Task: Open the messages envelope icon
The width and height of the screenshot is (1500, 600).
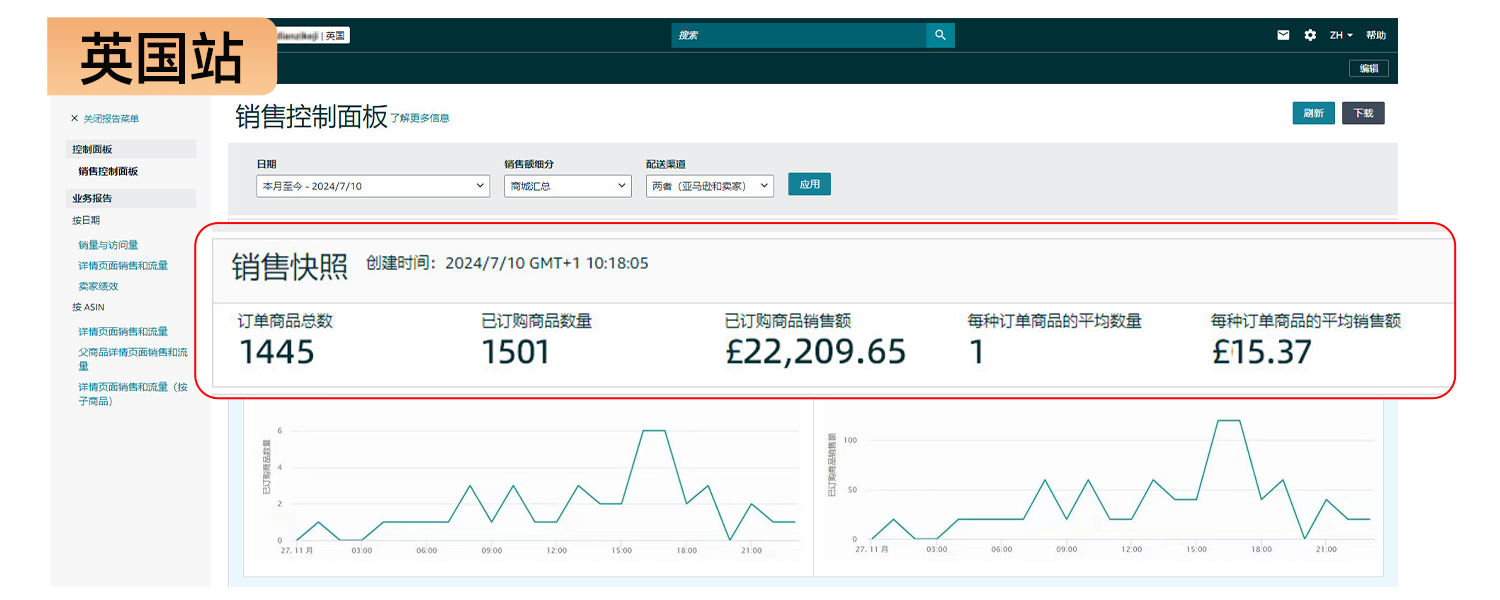Action: (1283, 34)
